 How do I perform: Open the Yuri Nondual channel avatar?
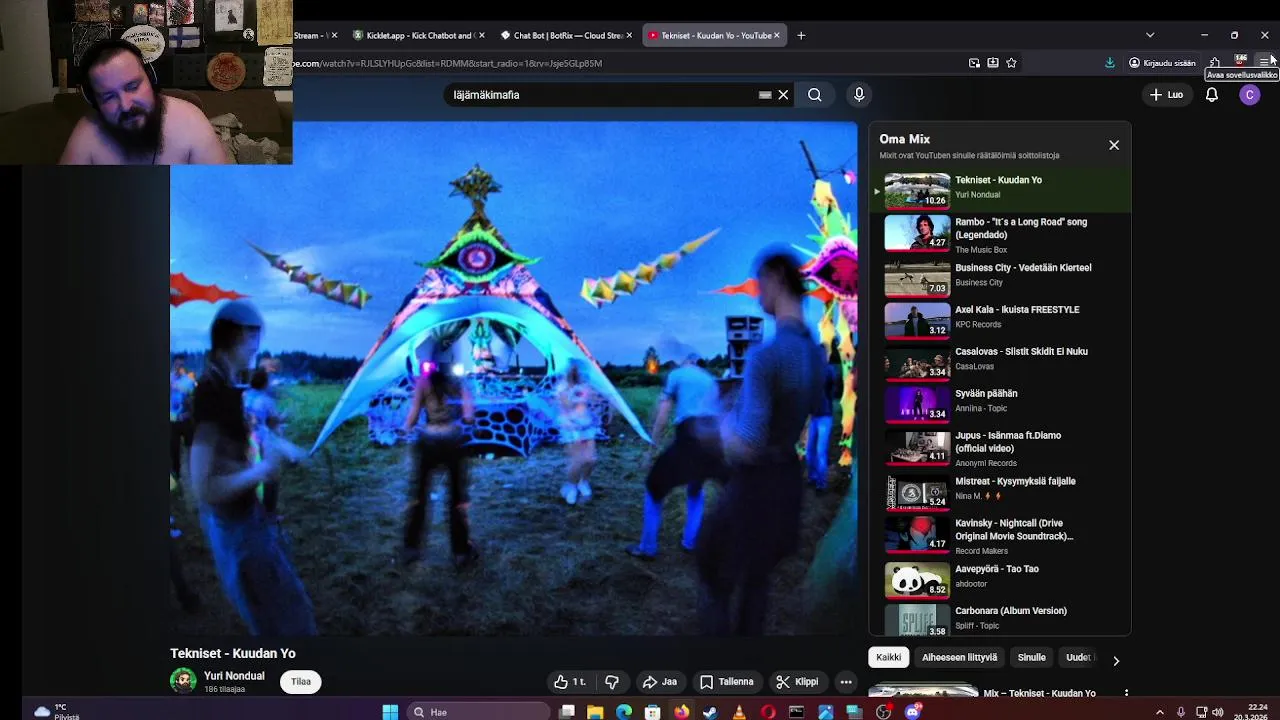point(183,681)
